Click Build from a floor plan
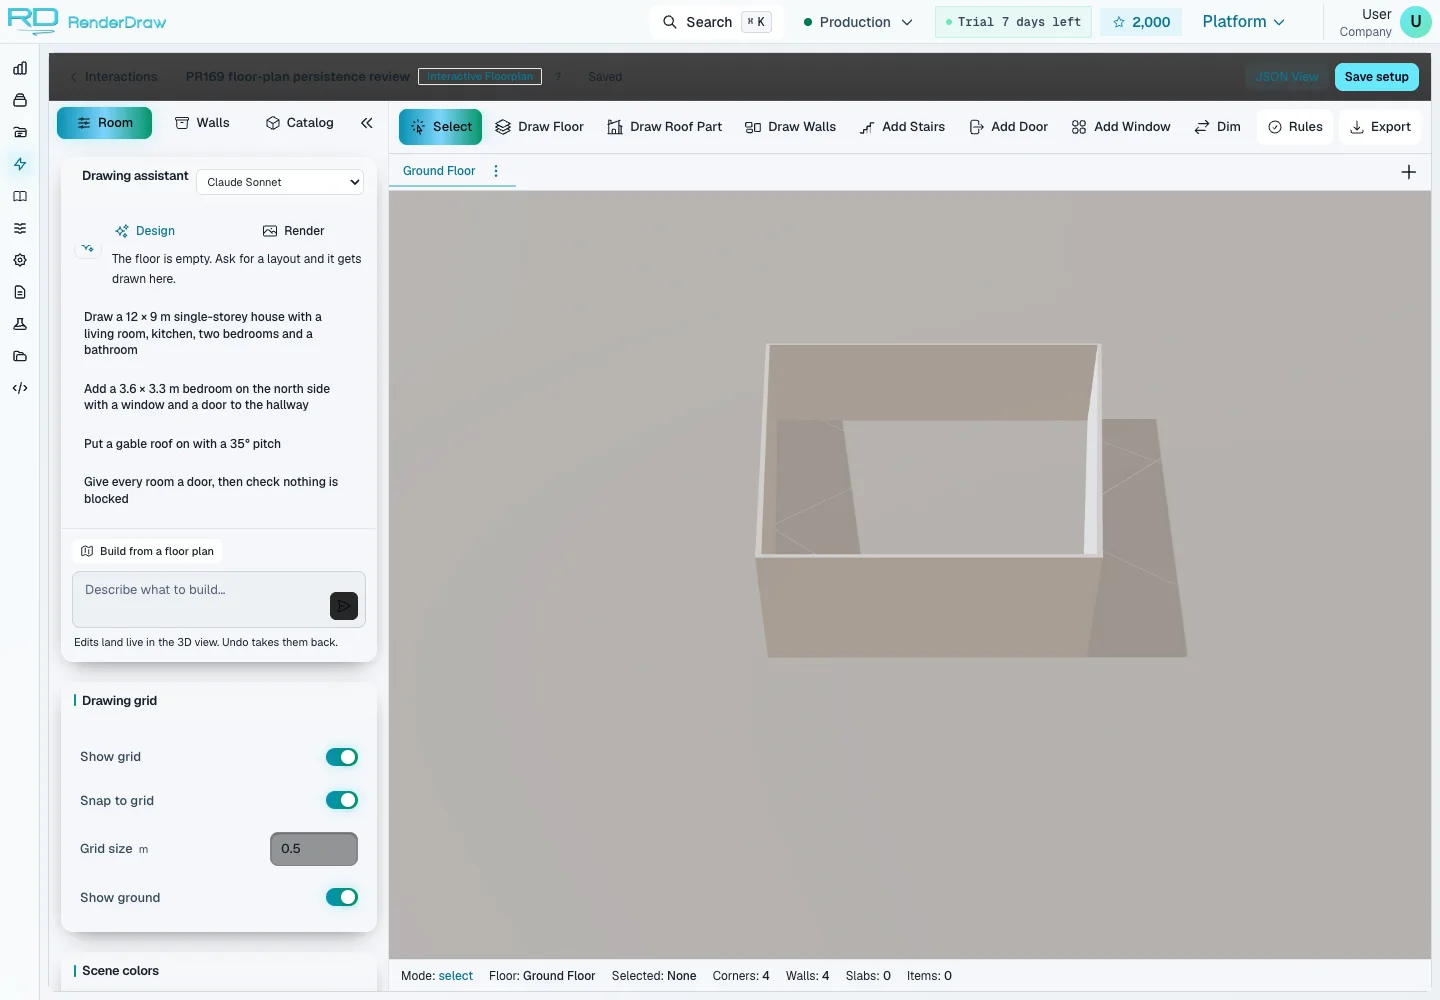The width and height of the screenshot is (1440, 1000). coord(147,551)
